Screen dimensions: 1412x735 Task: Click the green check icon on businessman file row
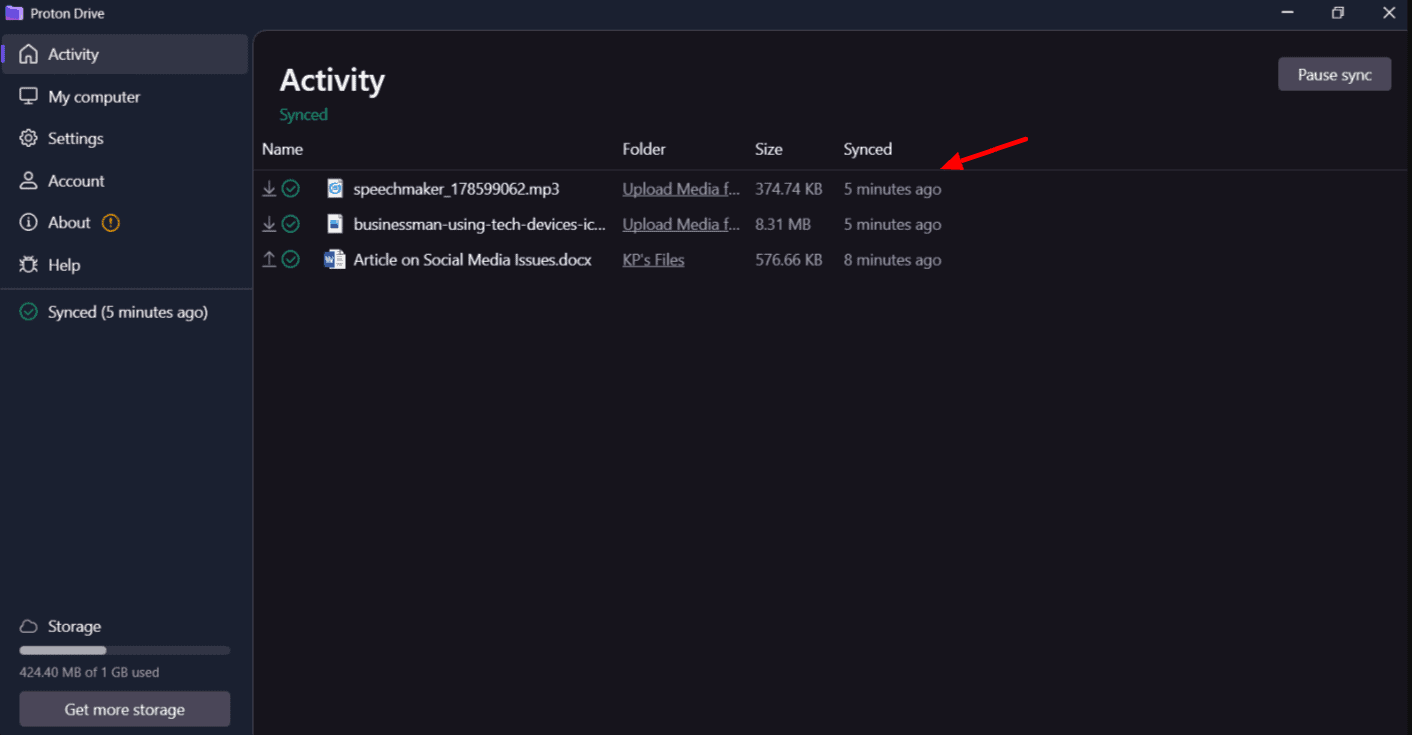[291, 224]
